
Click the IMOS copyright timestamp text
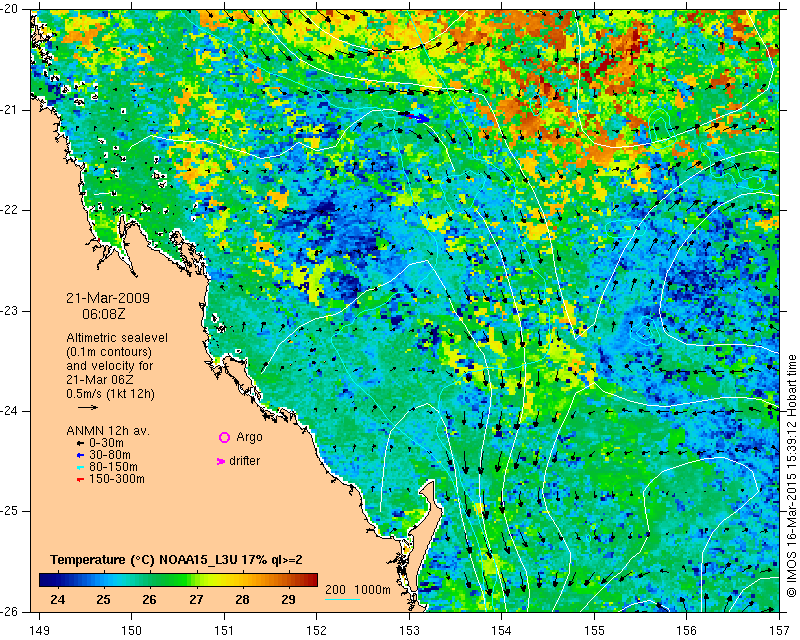coord(792,476)
